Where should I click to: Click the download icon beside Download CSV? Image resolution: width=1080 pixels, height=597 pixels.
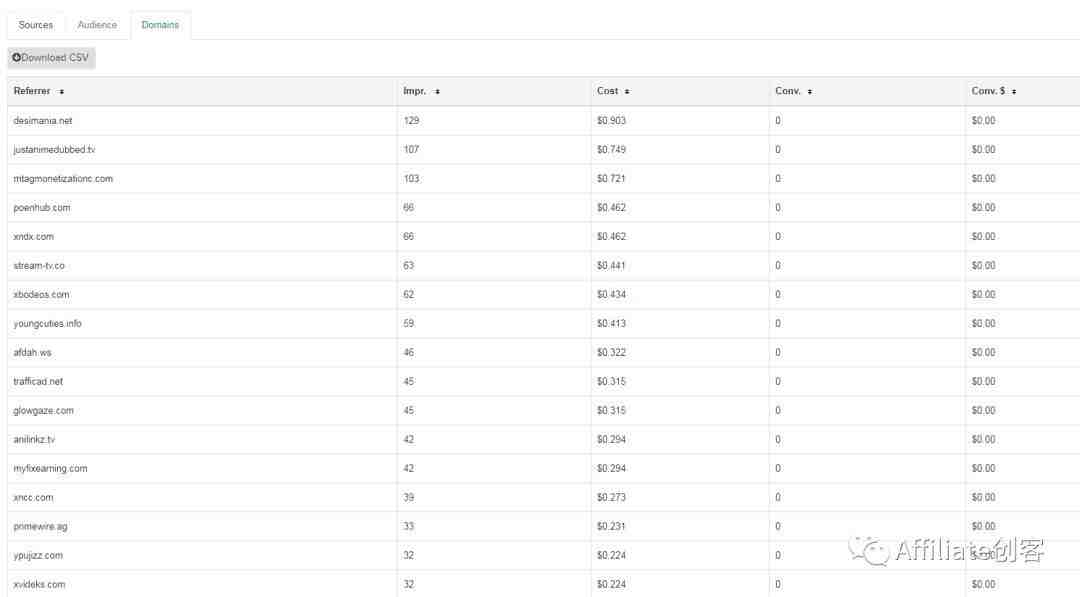pos(17,57)
